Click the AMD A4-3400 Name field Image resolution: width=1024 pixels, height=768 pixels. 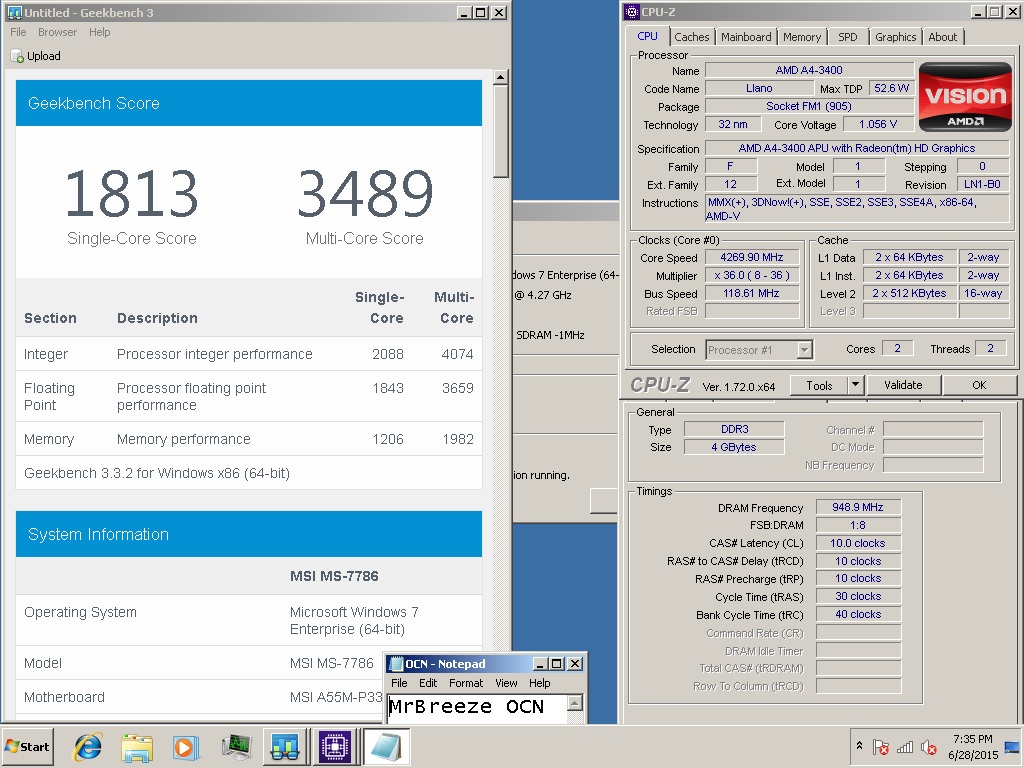(x=809, y=70)
